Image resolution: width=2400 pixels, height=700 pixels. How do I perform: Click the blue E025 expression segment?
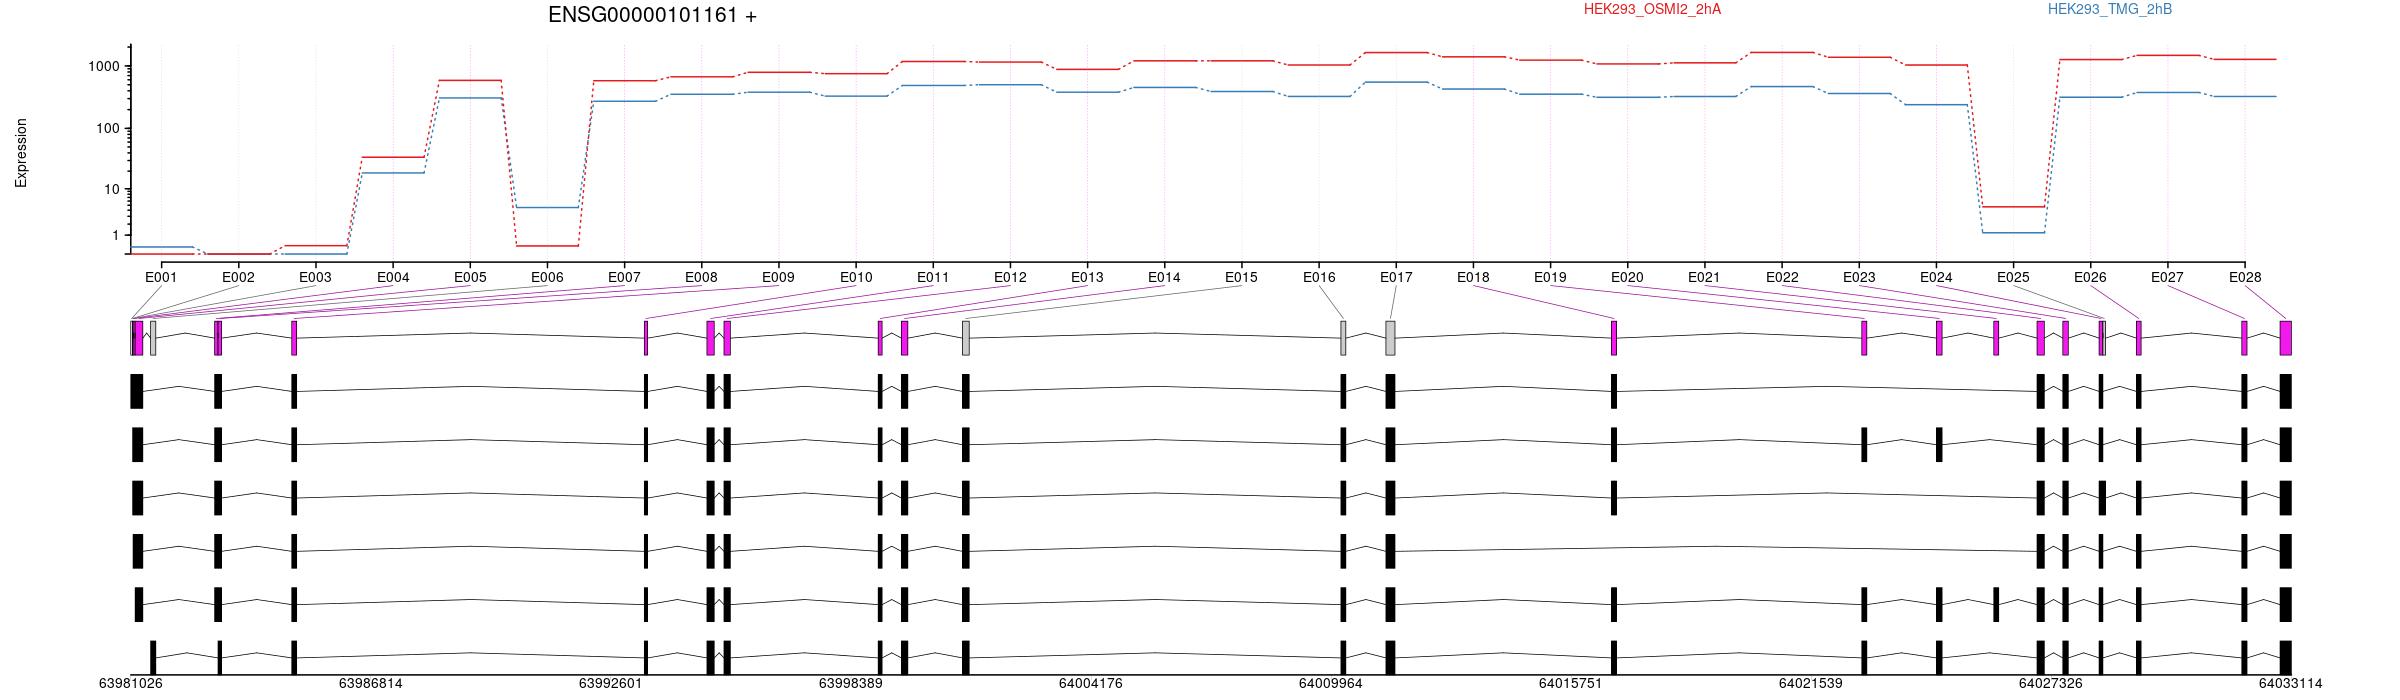click(x=2013, y=233)
